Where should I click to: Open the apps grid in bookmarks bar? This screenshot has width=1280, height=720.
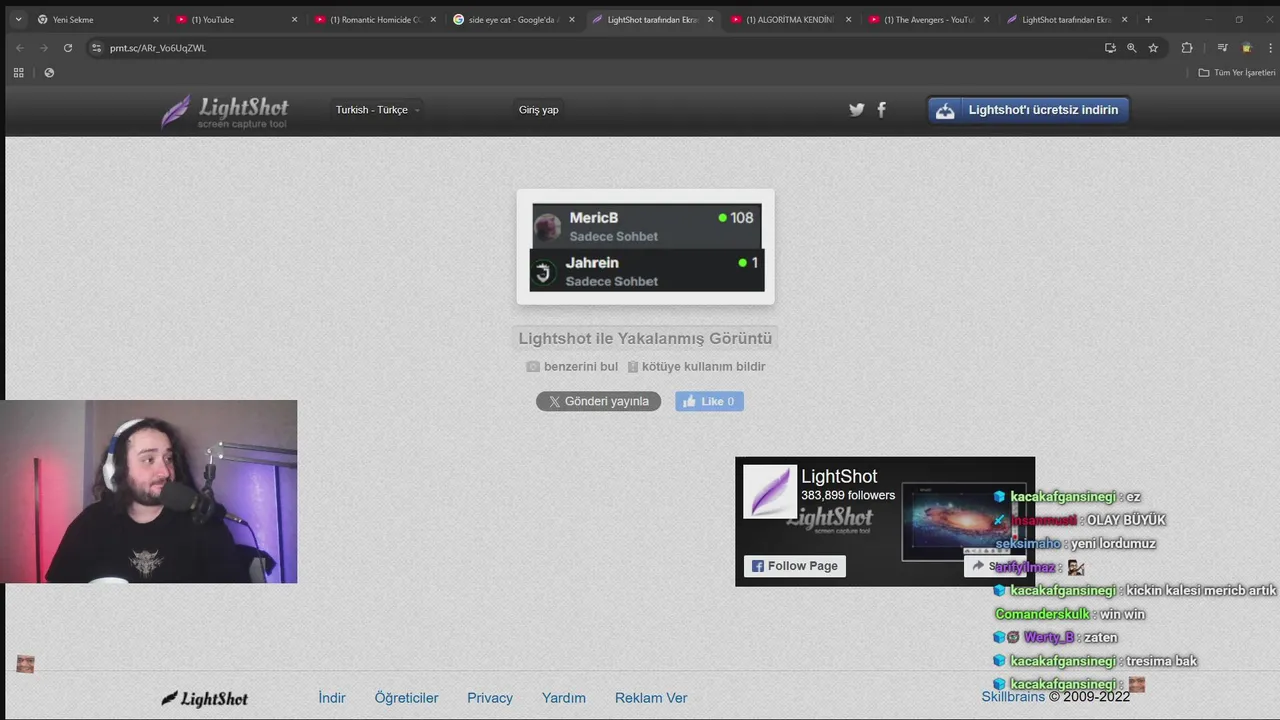[18, 73]
